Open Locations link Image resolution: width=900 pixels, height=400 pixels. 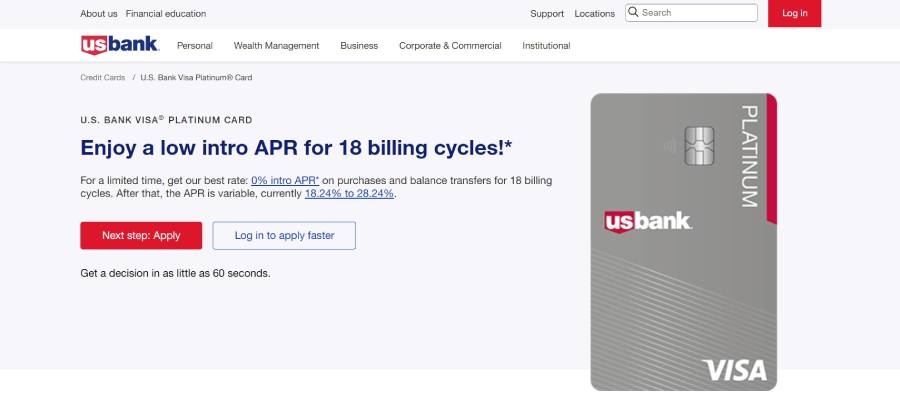(595, 14)
